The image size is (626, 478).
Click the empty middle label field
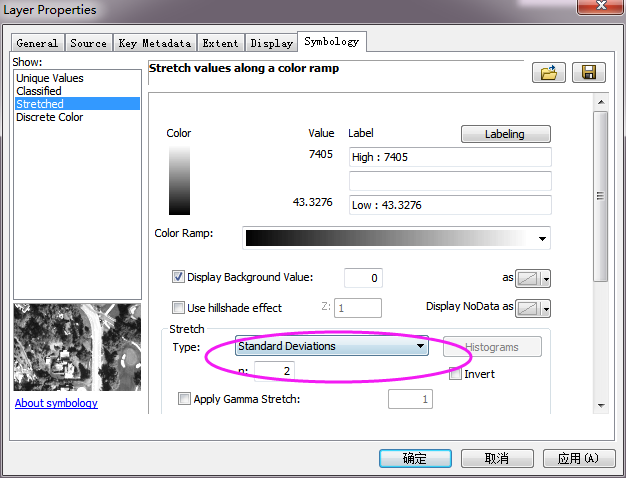tap(450, 181)
